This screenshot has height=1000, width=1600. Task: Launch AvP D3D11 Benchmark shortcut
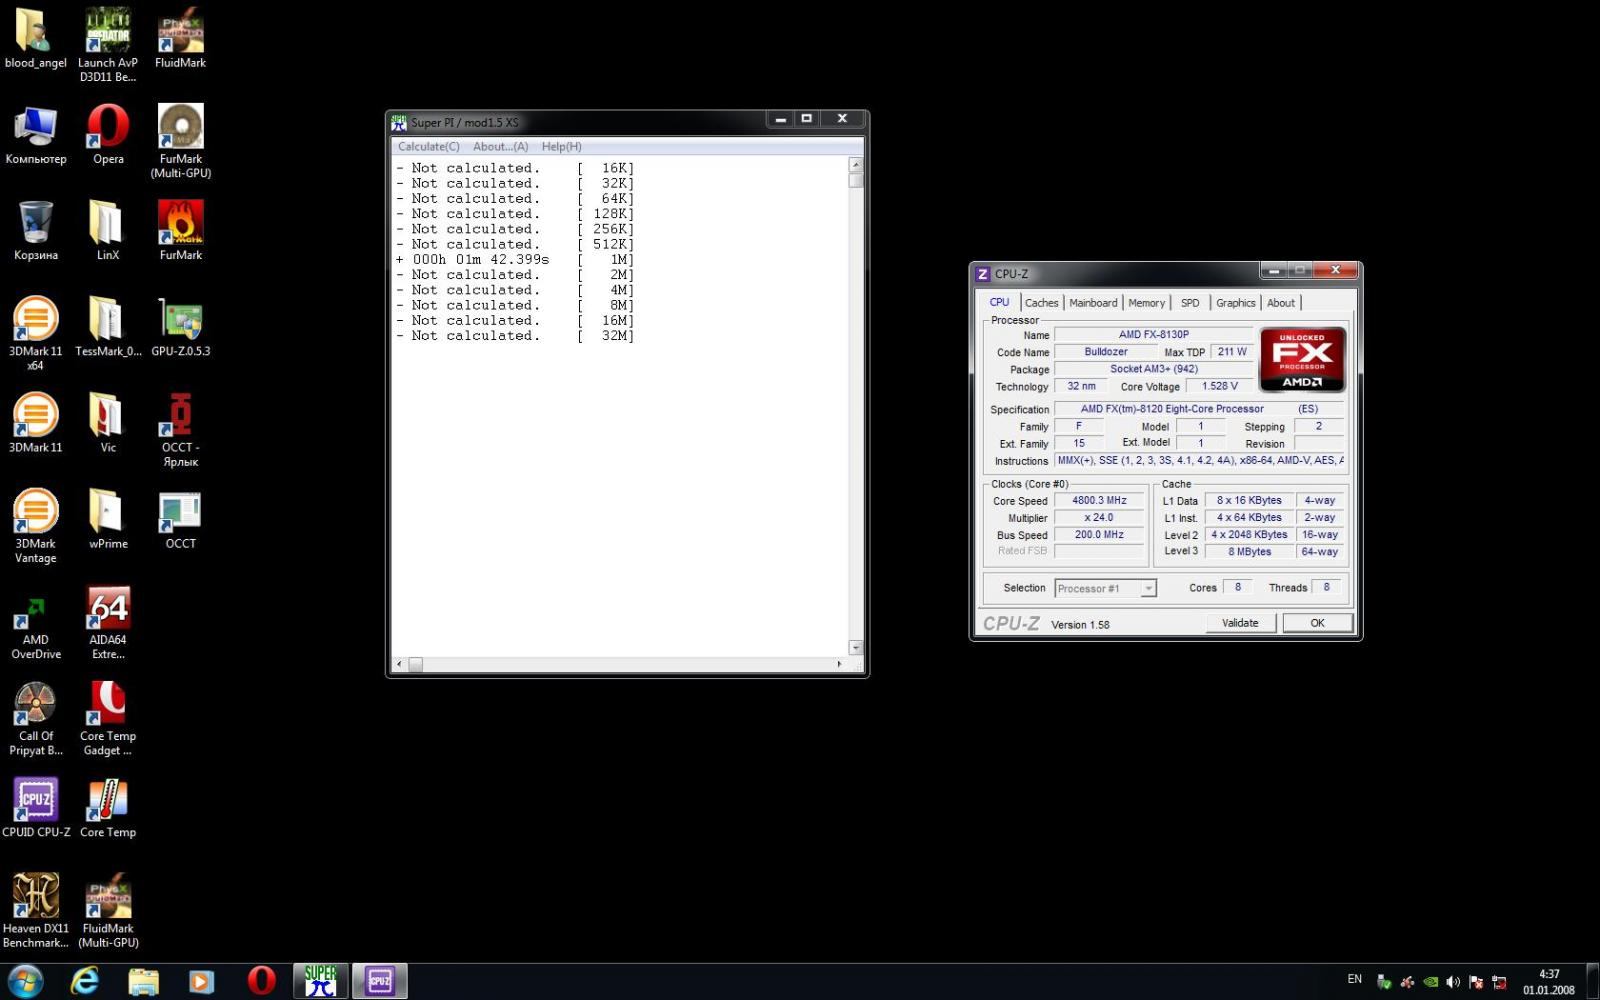point(108,45)
